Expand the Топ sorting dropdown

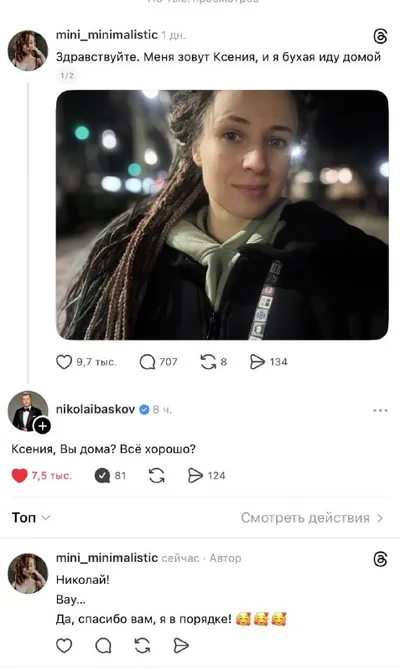tap(31, 517)
